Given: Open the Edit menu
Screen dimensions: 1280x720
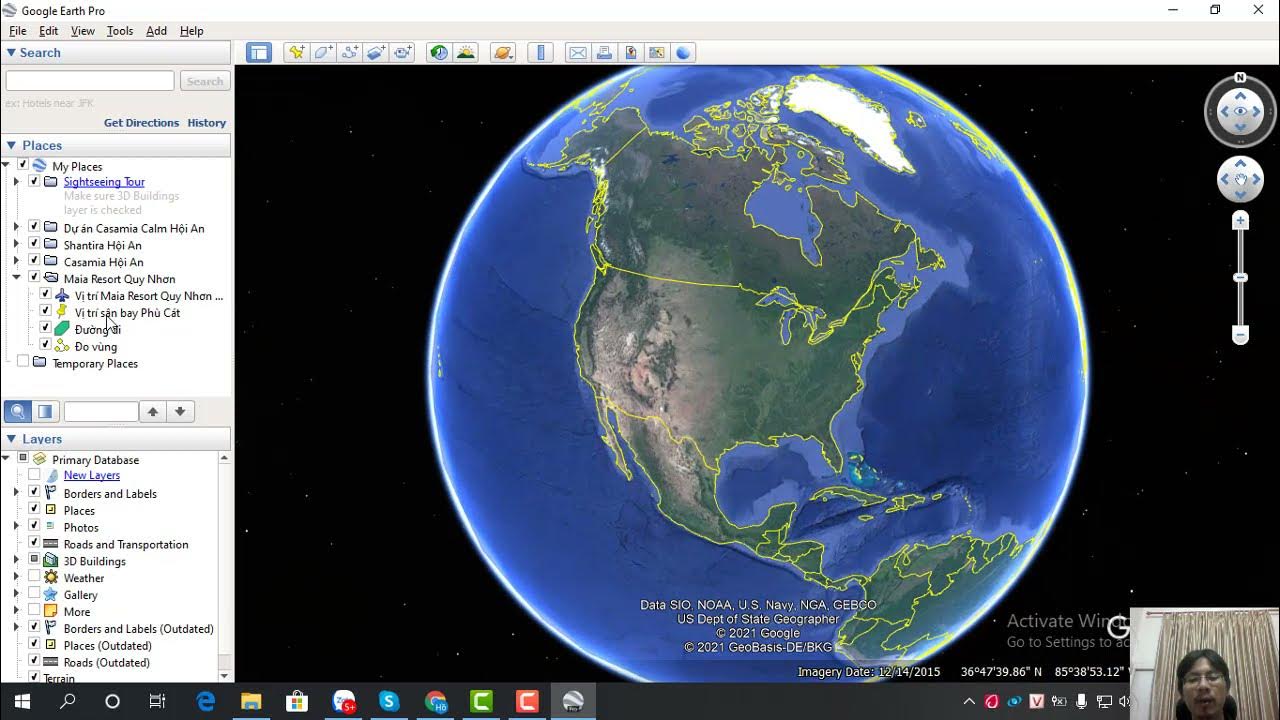Looking at the screenshot, I should tap(48, 31).
